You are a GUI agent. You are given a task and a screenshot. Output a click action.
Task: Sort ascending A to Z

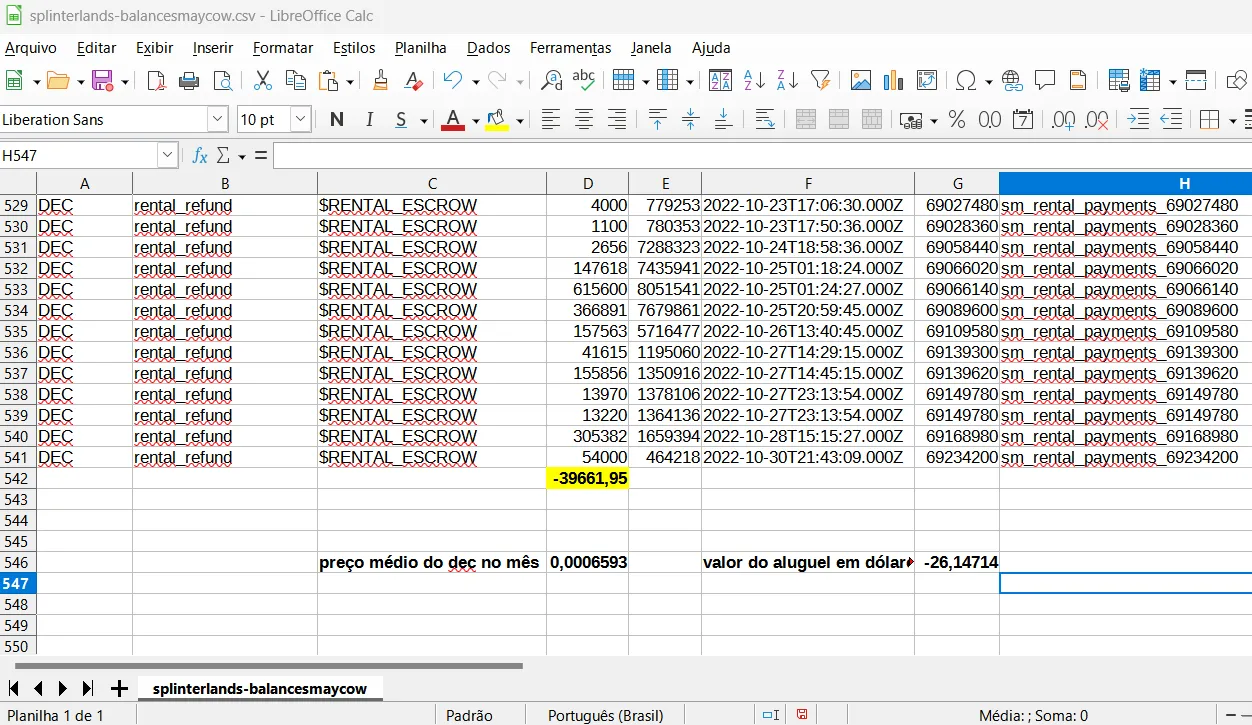[754, 81]
